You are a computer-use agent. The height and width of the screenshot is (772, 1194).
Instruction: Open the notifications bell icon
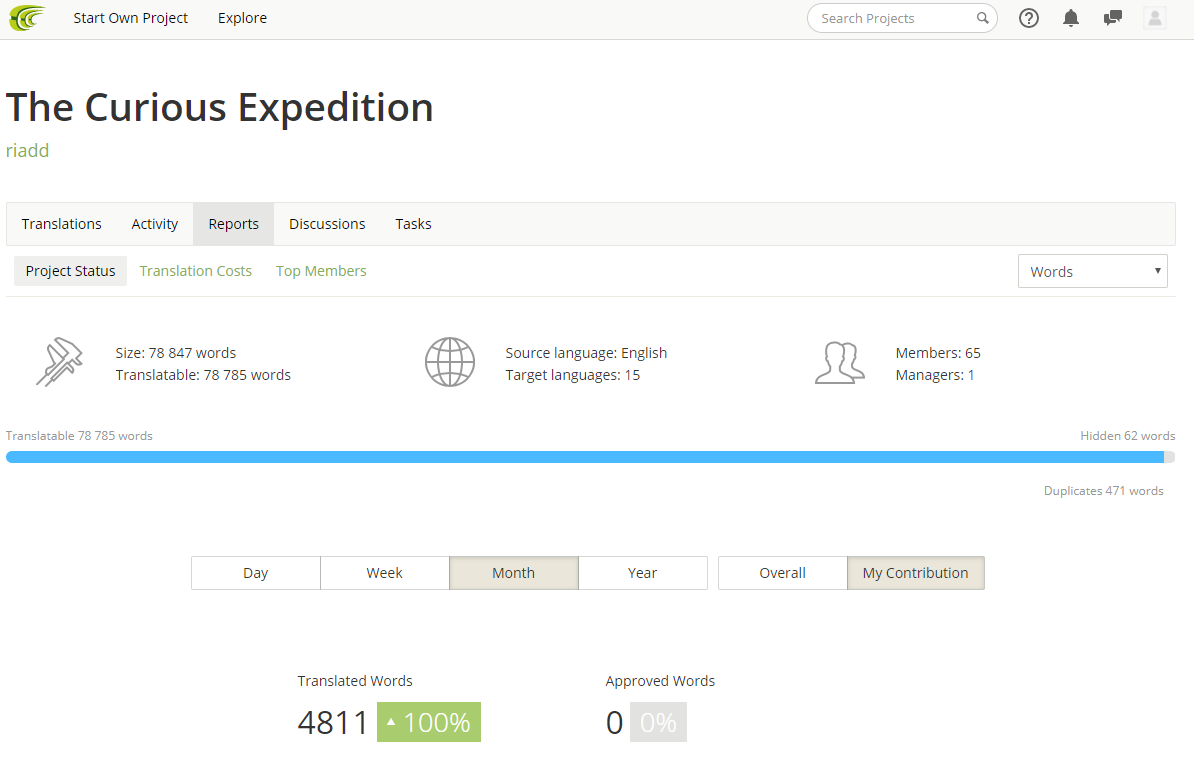(x=1071, y=18)
